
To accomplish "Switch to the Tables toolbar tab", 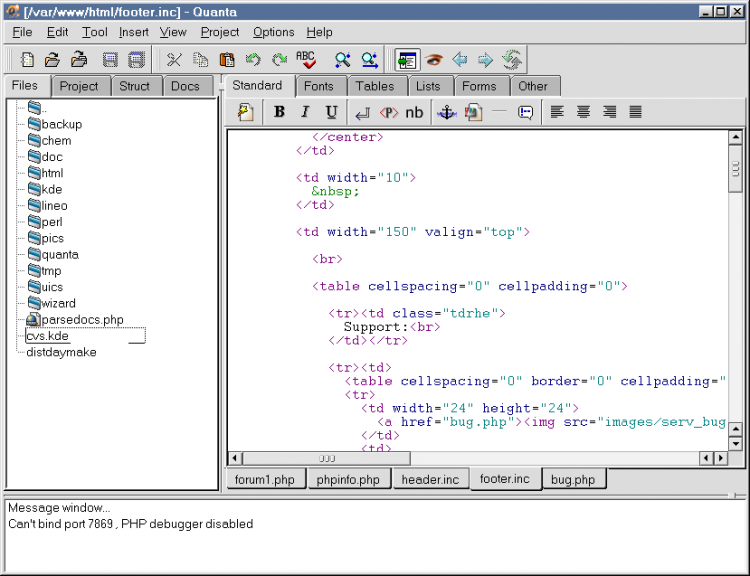I will [x=375, y=86].
